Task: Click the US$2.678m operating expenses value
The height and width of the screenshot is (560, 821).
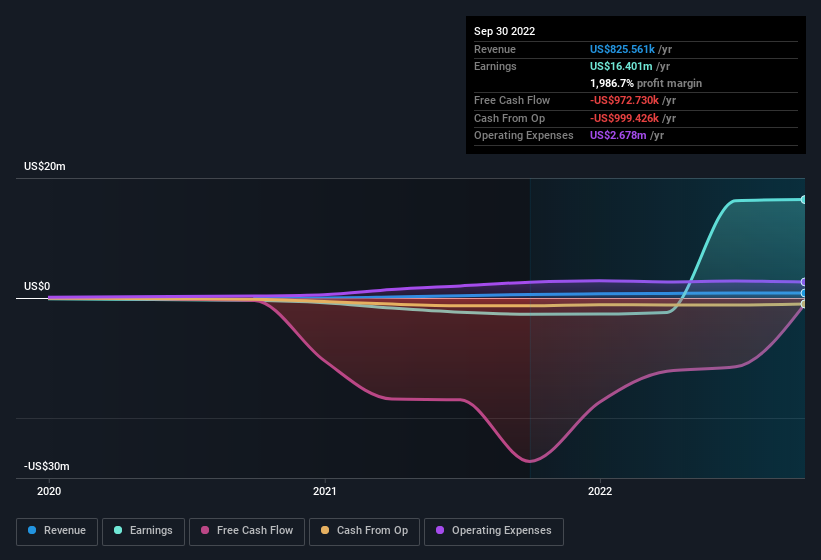Action: (x=618, y=135)
